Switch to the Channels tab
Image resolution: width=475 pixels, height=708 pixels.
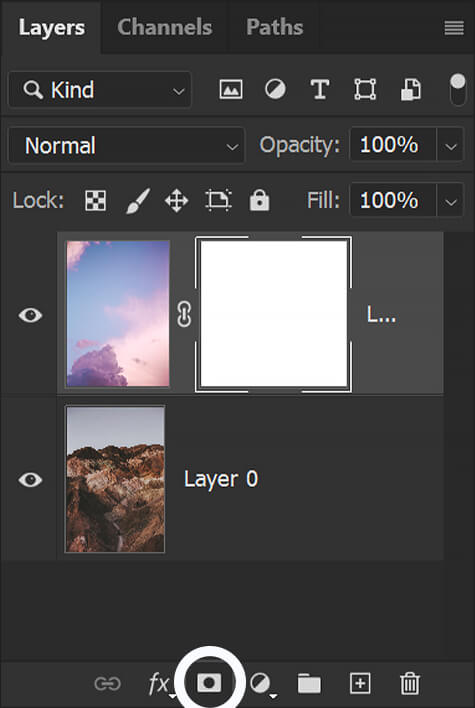coord(164,27)
